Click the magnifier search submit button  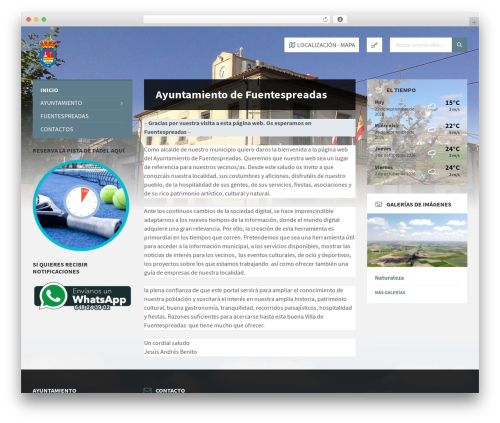[459, 45]
